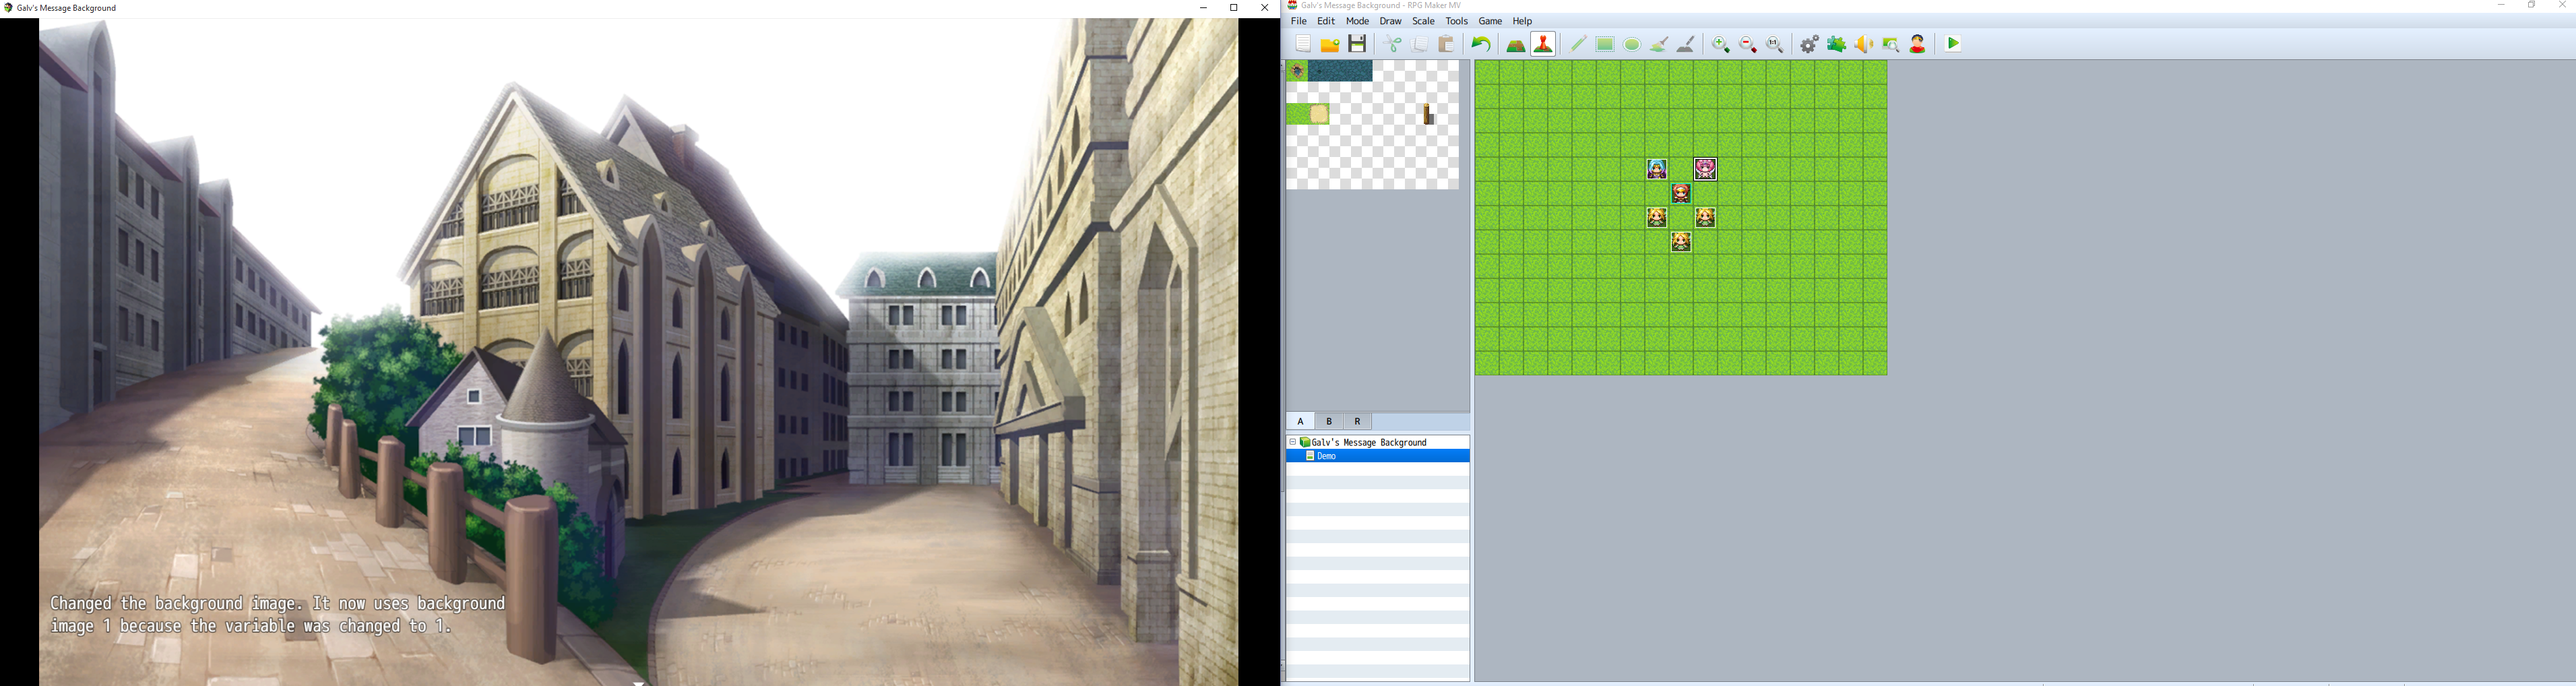
Task: Collapse the Galv's Message Background tree node
Action: [x=1292, y=442]
